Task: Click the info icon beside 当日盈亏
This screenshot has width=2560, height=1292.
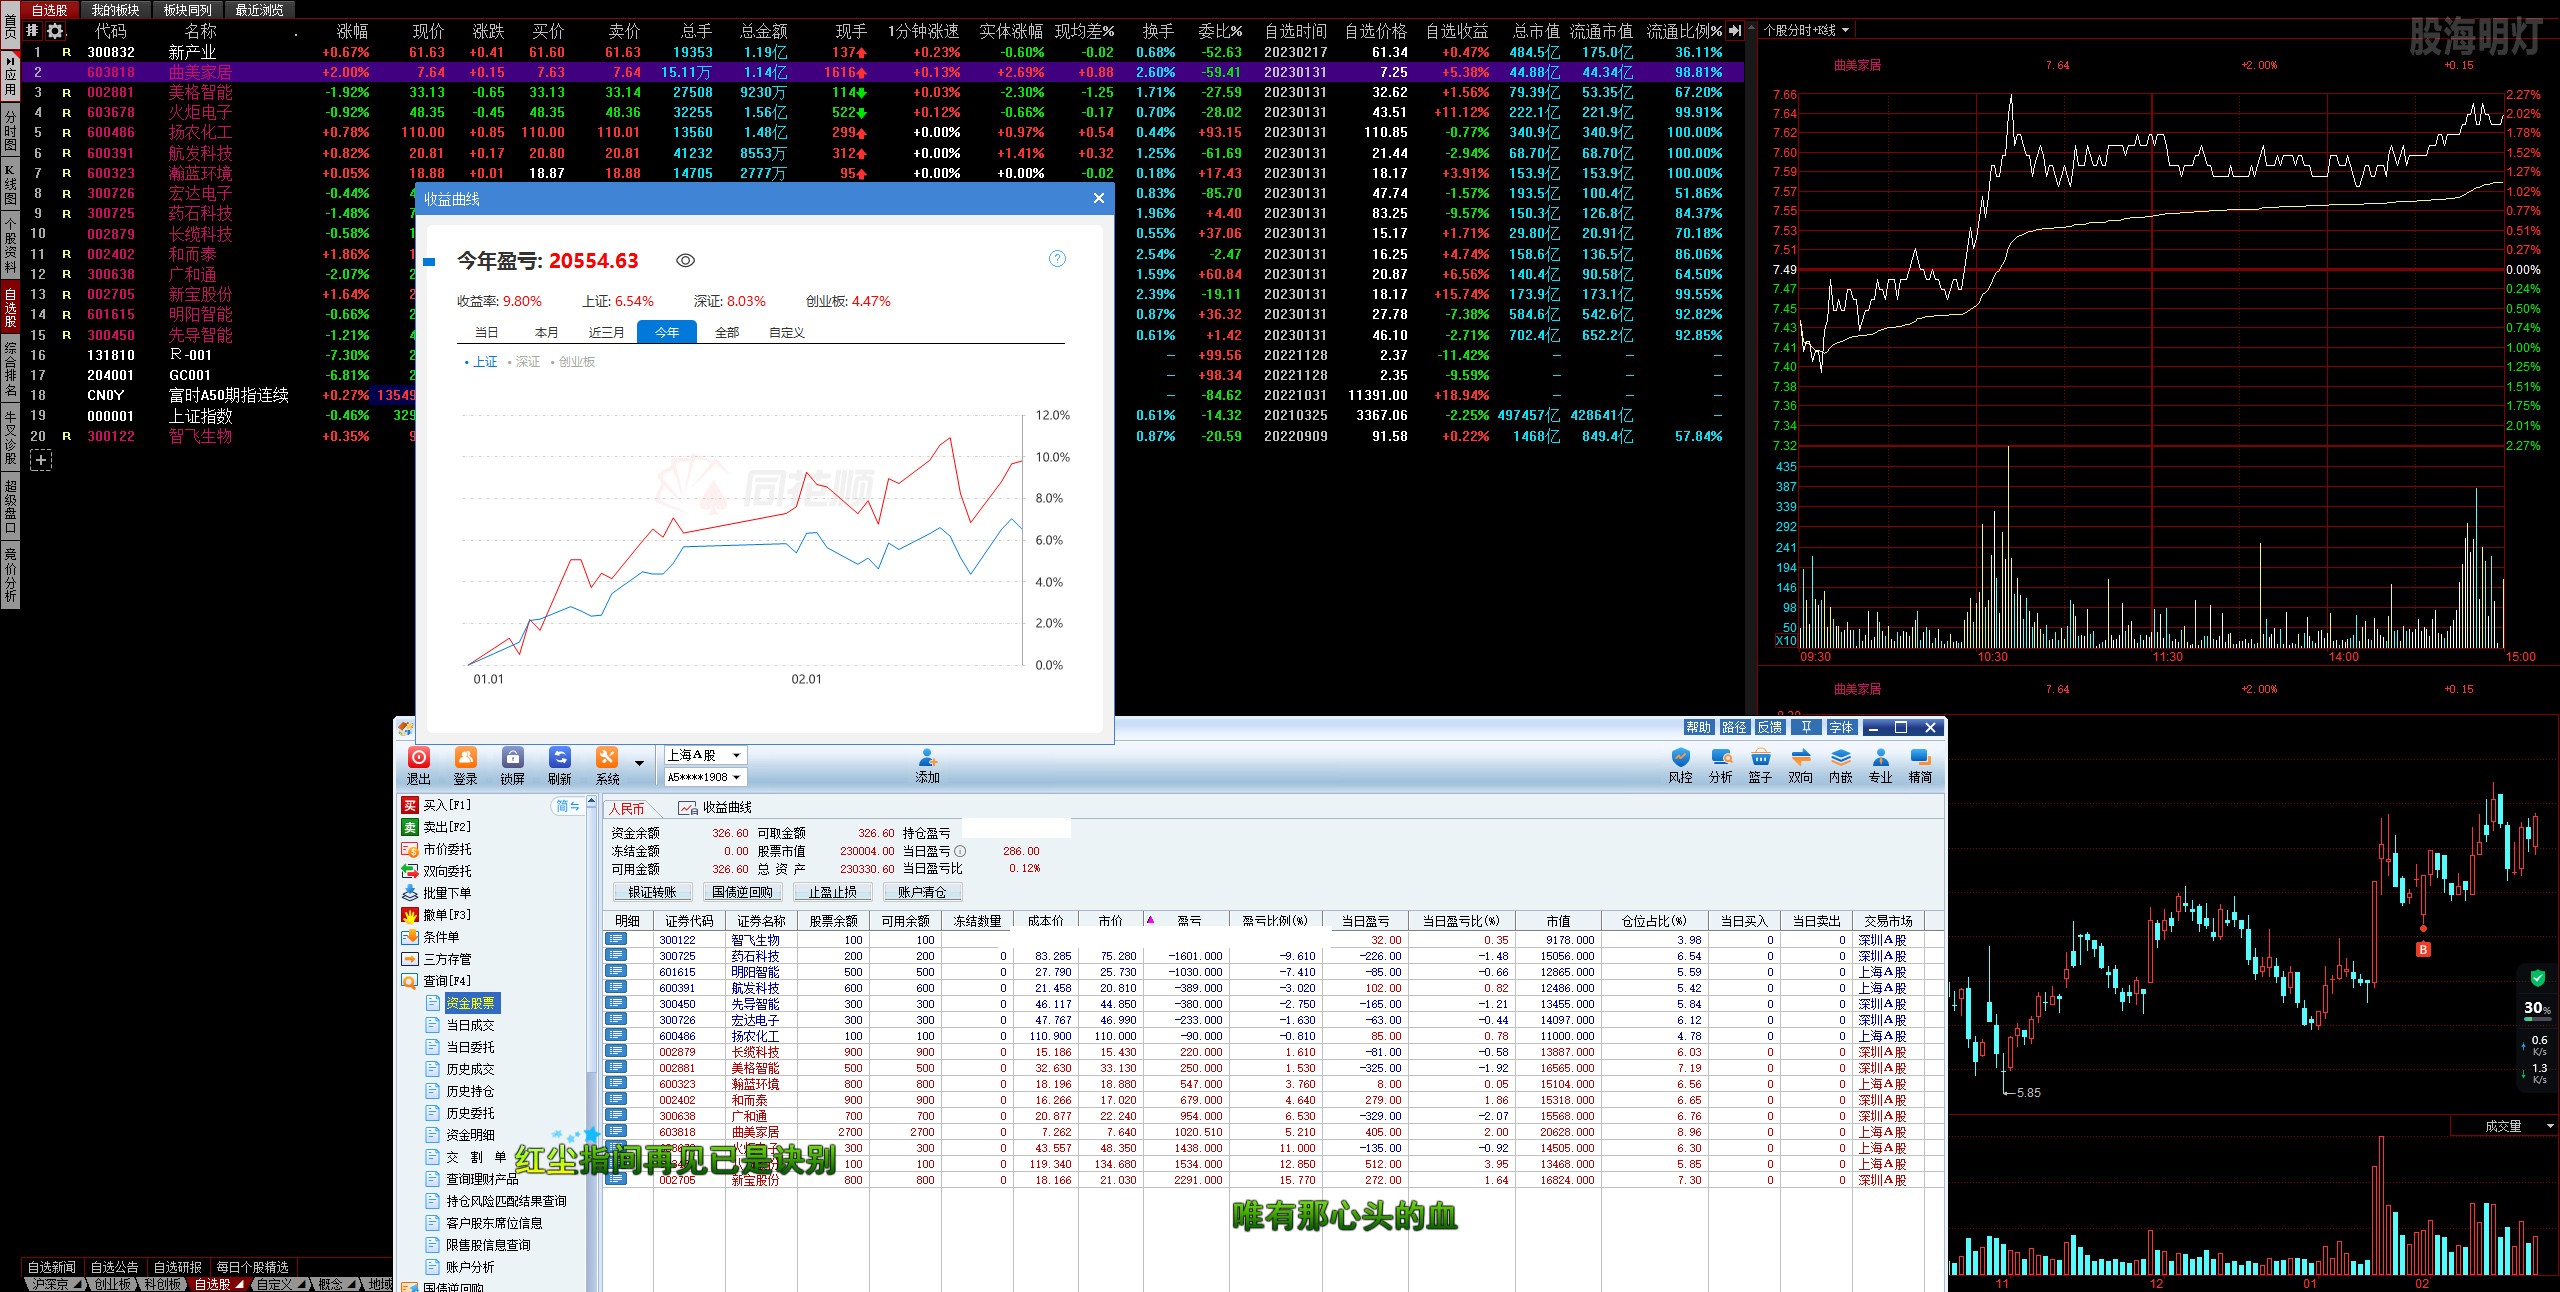Action: 960,851
